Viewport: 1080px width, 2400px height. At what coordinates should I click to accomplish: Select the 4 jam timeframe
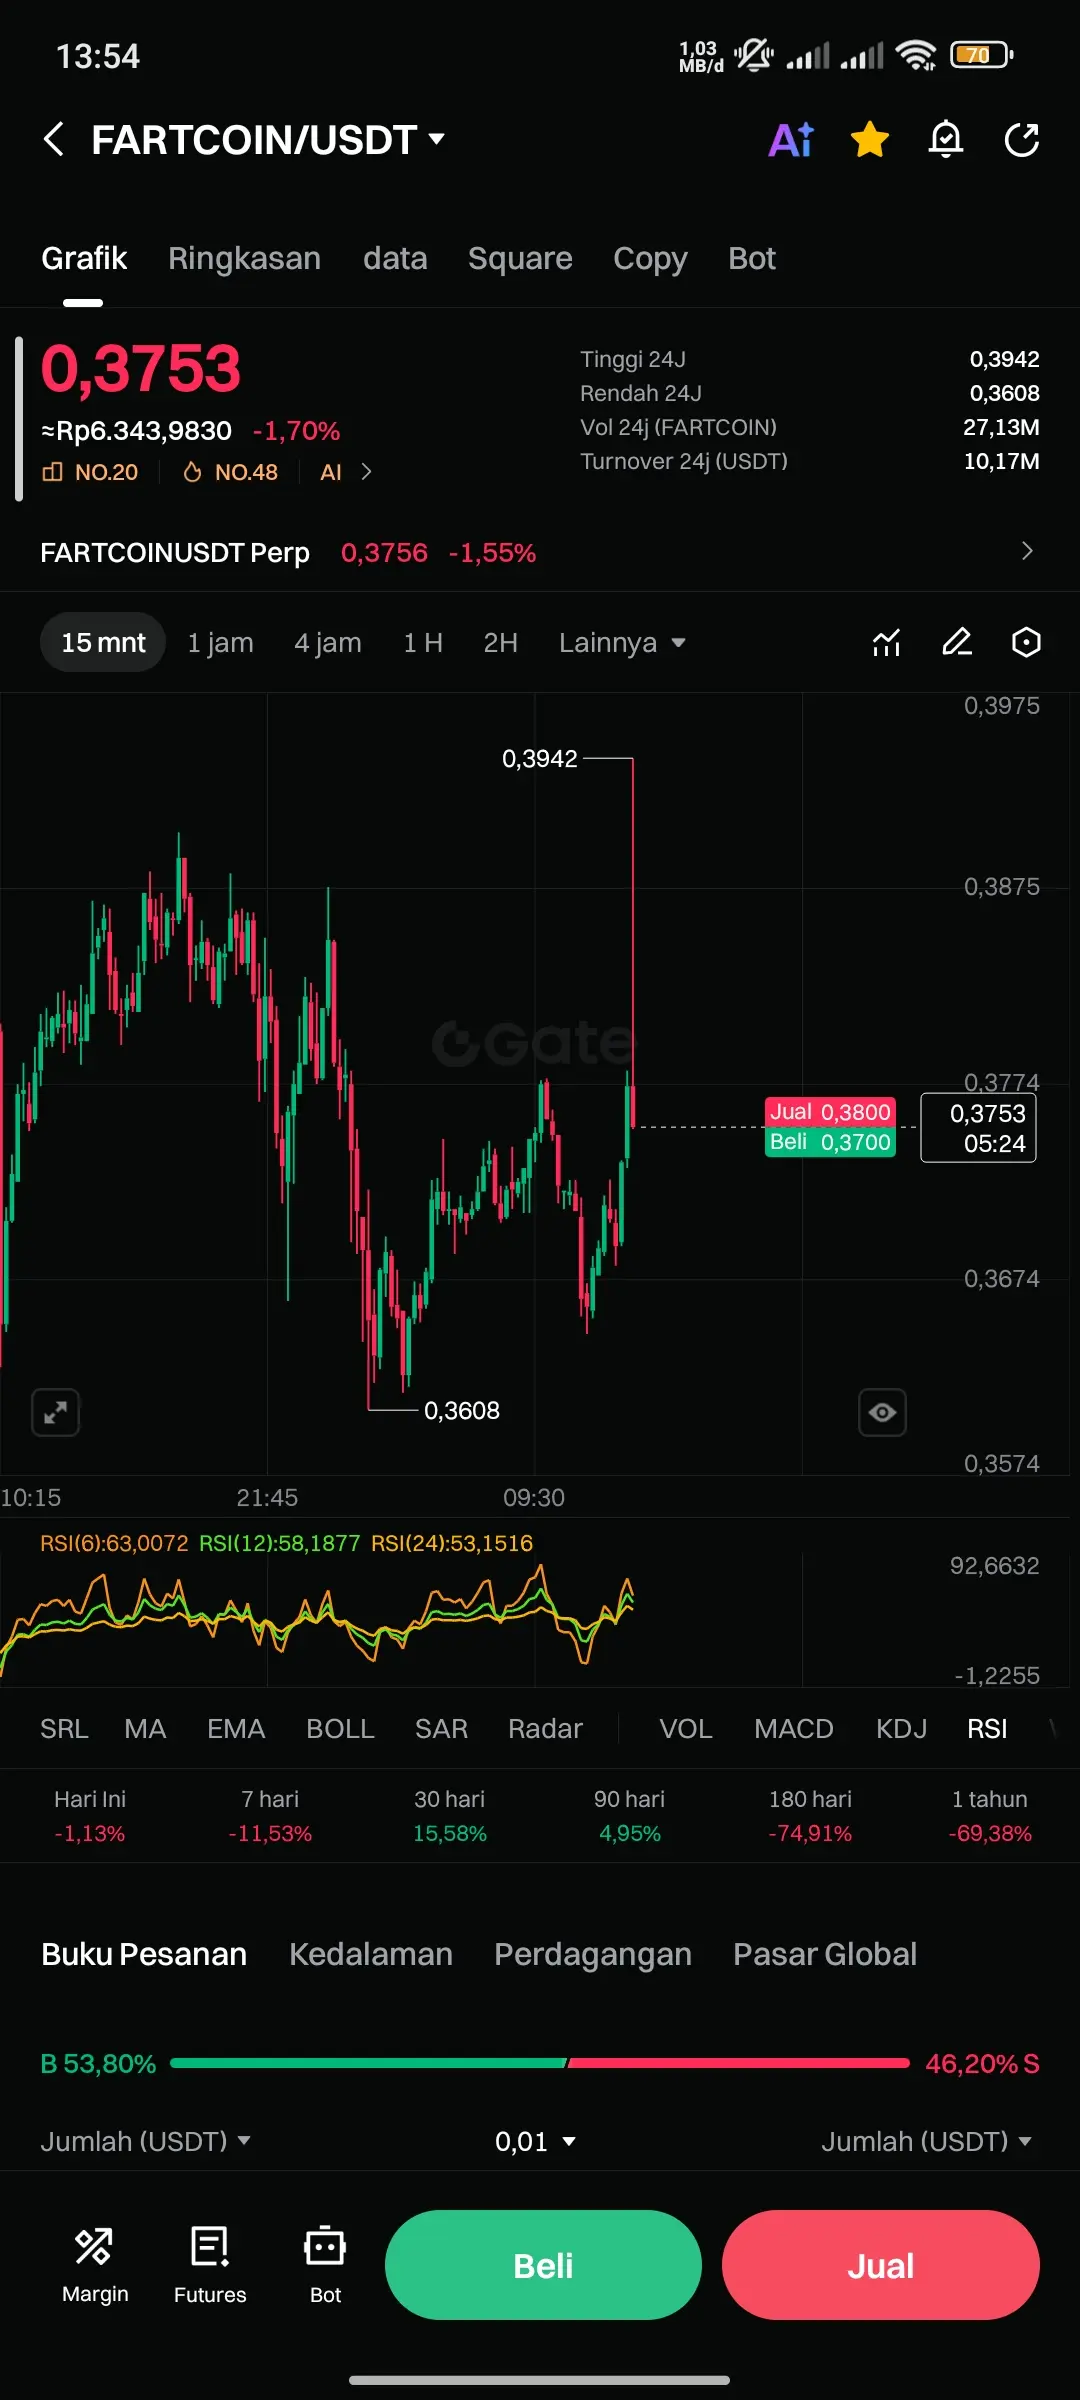point(328,642)
